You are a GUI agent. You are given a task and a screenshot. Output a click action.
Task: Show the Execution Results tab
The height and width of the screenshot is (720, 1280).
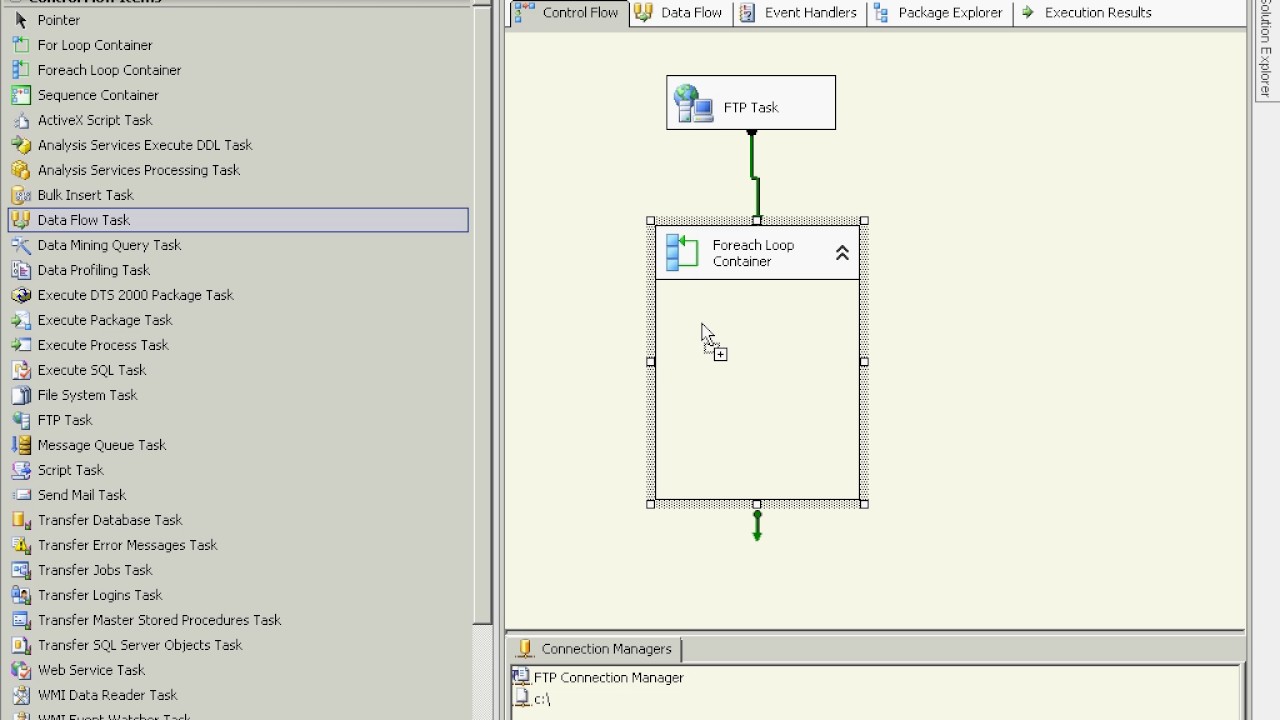[1086, 13]
